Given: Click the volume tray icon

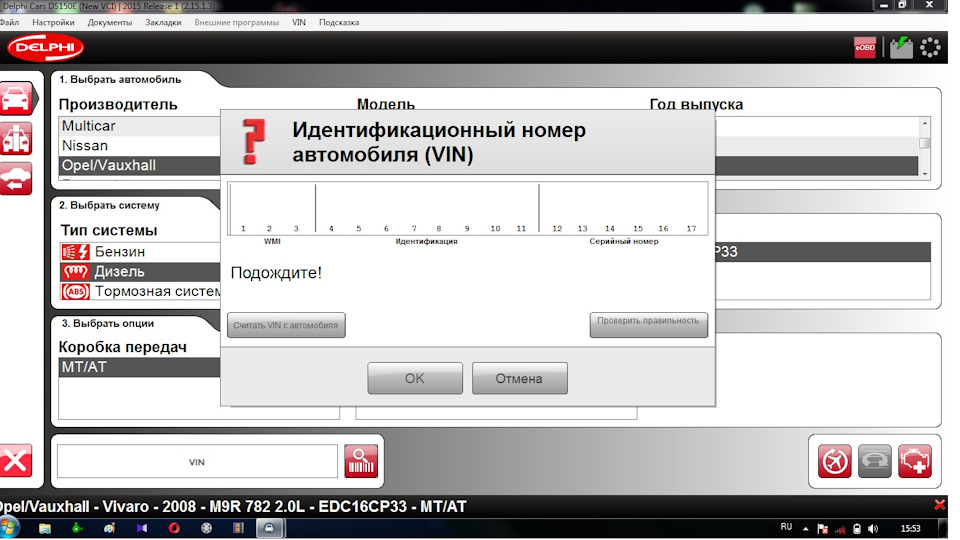Looking at the screenshot, I should [x=873, y=528].
